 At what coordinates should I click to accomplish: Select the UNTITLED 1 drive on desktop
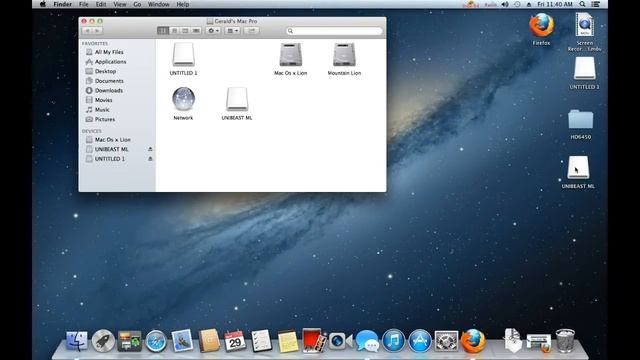pos(584,69)
